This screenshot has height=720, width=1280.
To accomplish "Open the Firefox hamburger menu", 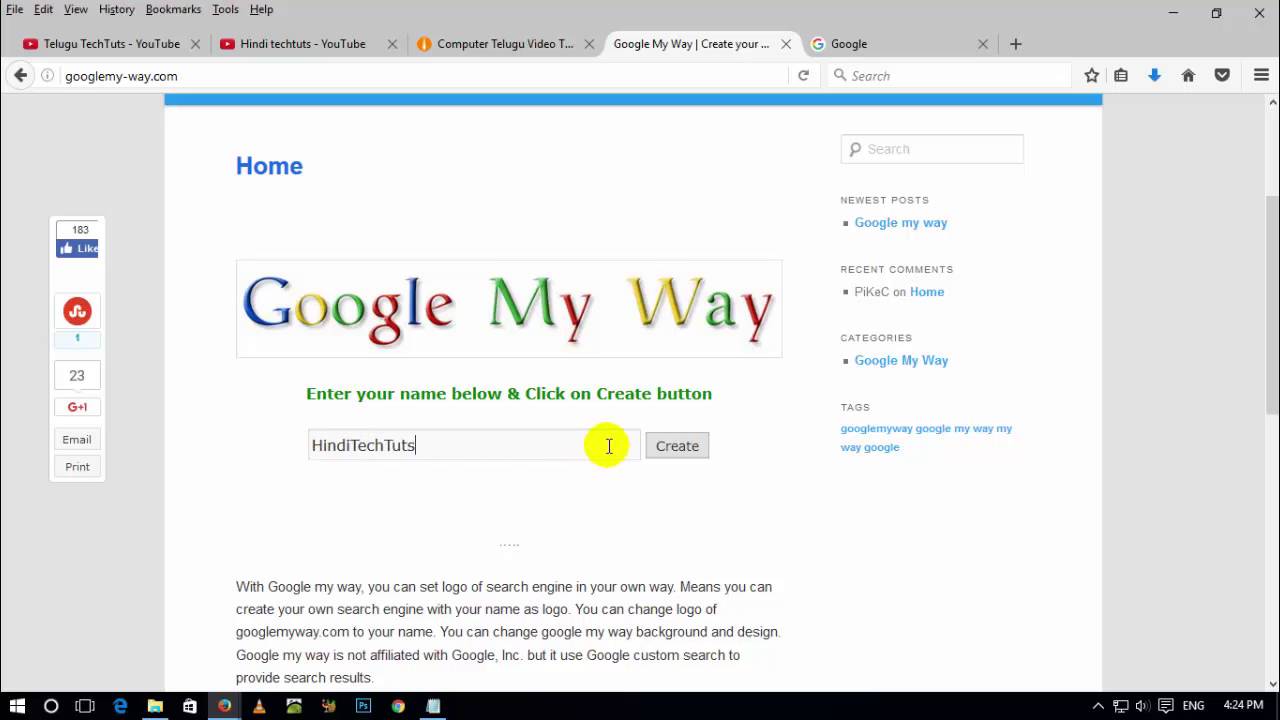I will tap(1261, 75).
